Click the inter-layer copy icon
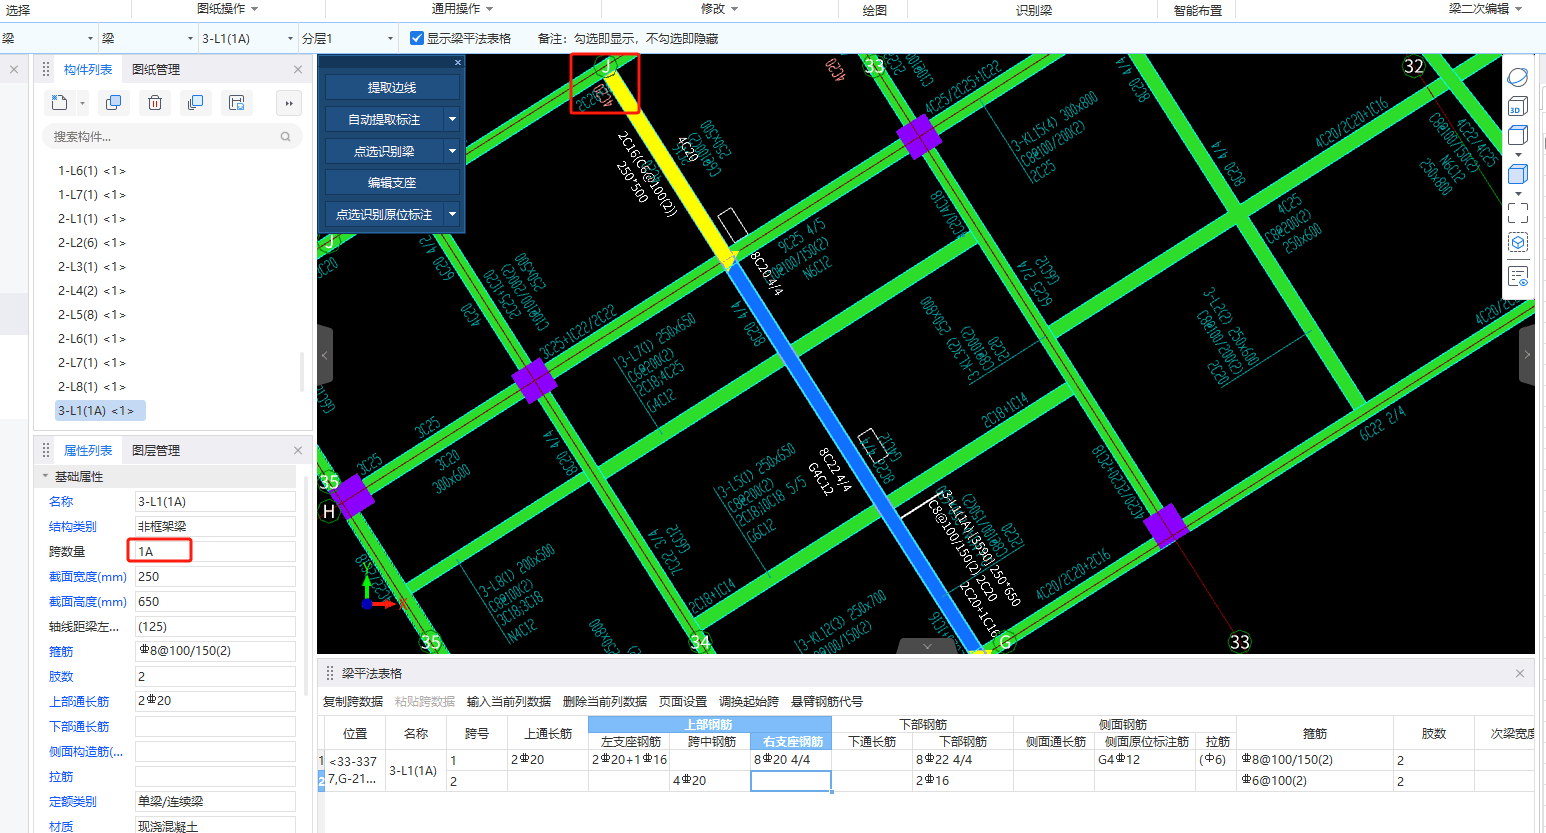Viewport: 1546px width, 833px height. coord(196,103)
